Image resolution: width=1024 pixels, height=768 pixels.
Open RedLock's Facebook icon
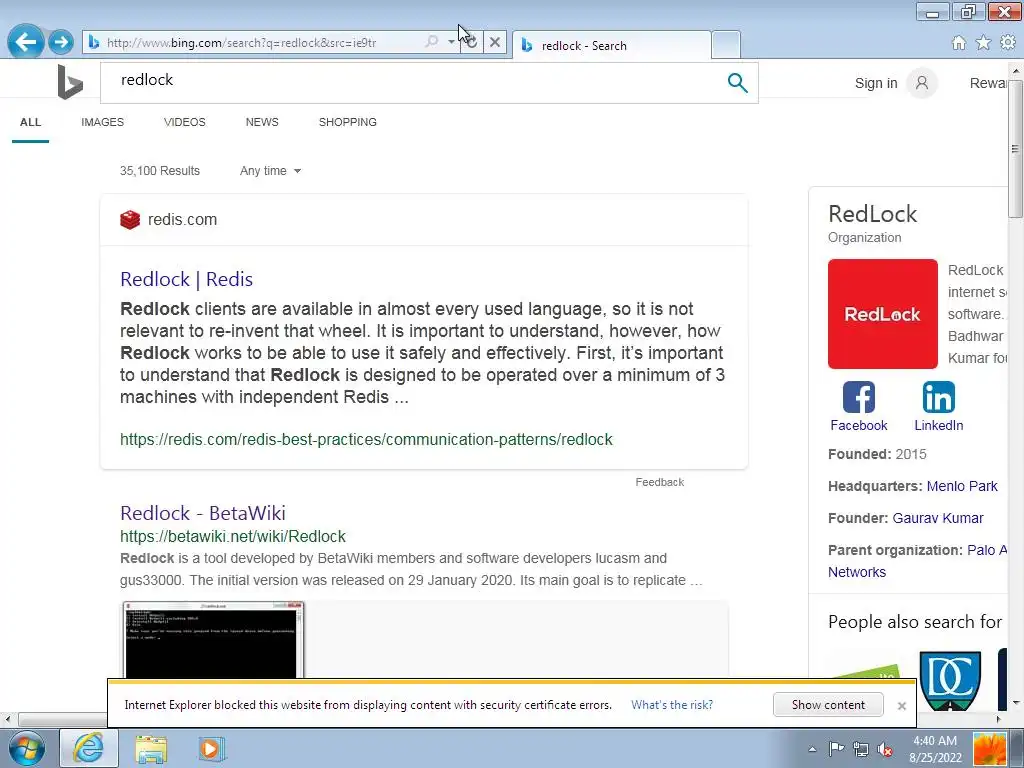[858, 397]
